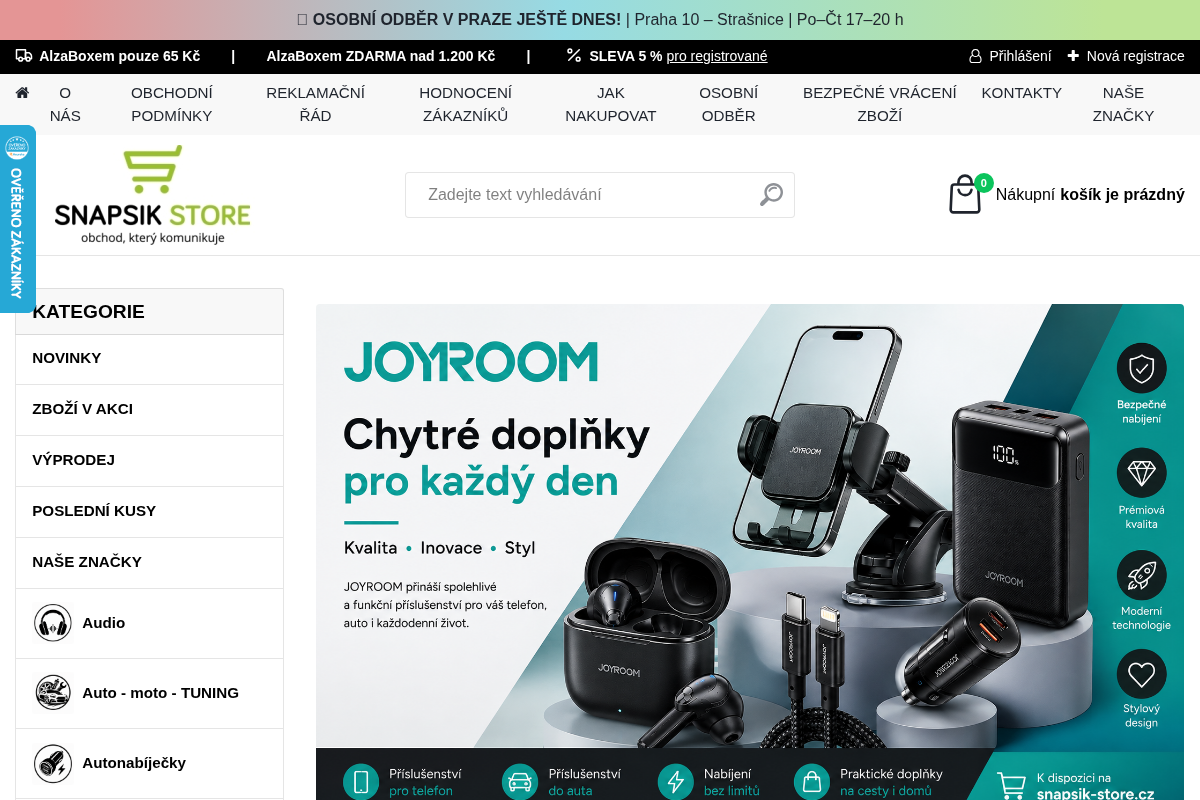
Task: Open HODNOCENÍ ZÁKAZNÍKŮ page
Action: pyautogui.click(x=465, y=104)
